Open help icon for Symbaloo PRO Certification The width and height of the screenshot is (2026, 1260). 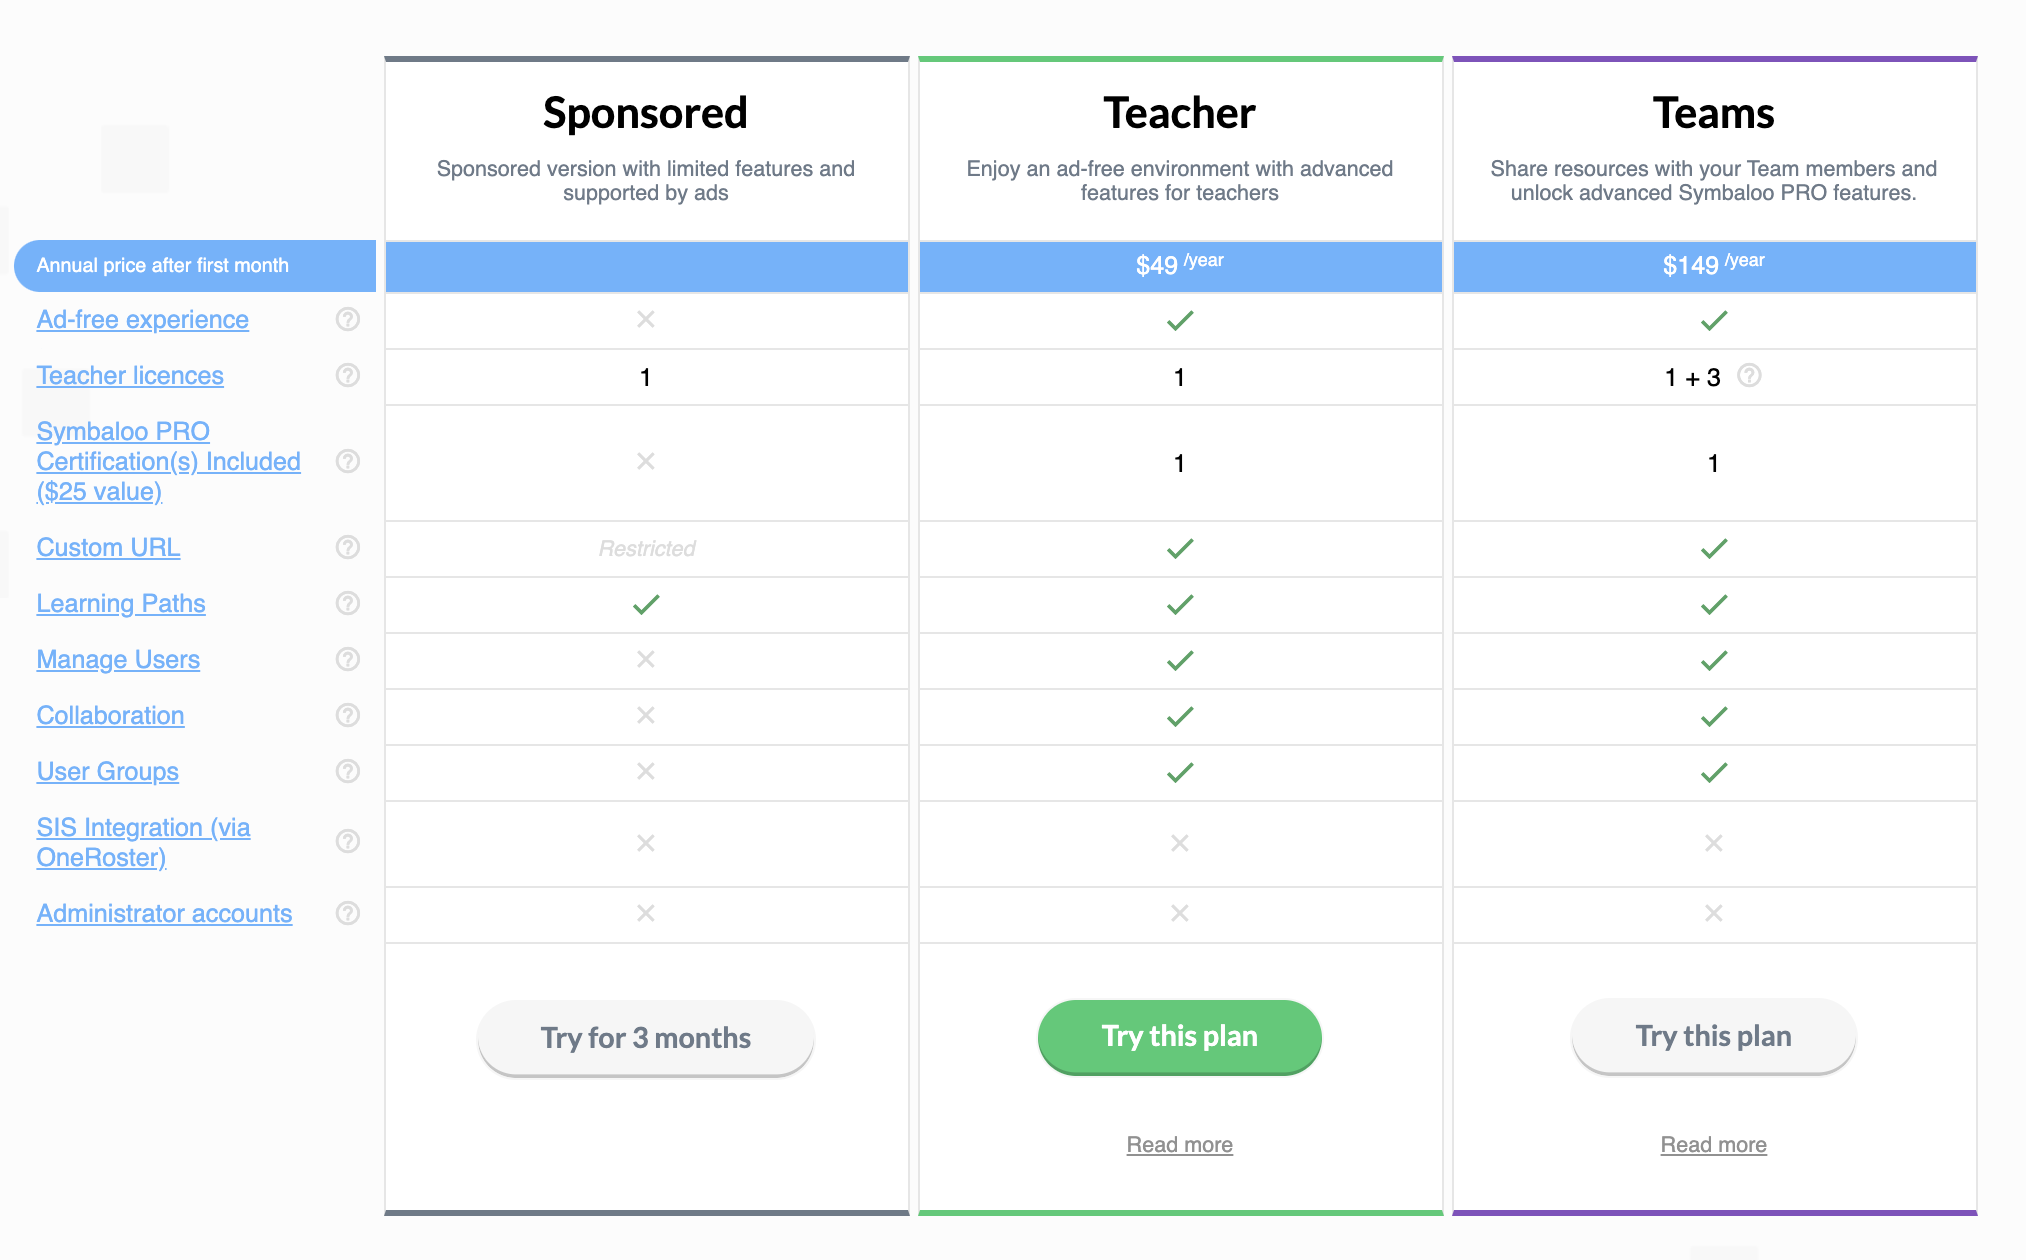(348, 461)
